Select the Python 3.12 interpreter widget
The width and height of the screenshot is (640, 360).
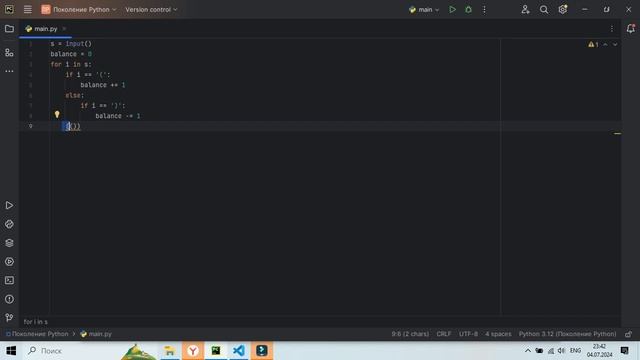(567, 334)
